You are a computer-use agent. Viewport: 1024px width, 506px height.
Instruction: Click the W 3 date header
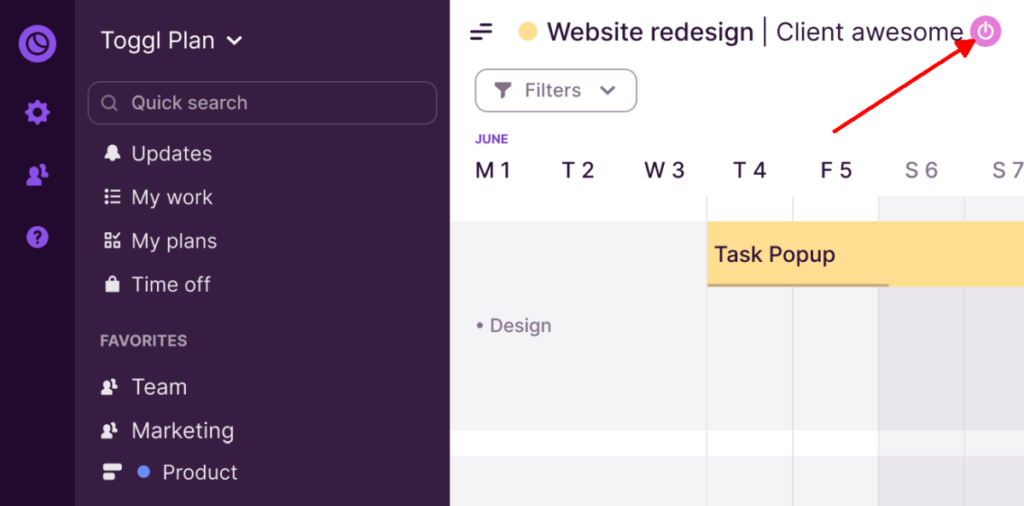pyautogui.click(x=664, y=170)
